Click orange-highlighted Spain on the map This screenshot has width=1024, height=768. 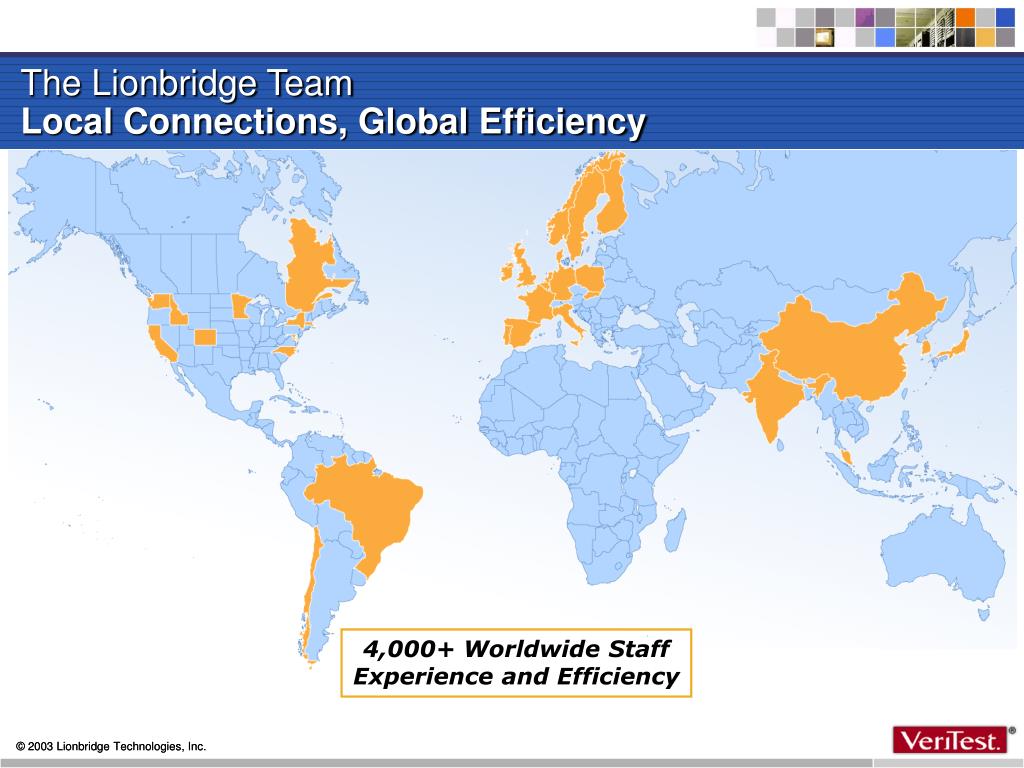click(x=522, y=332)
